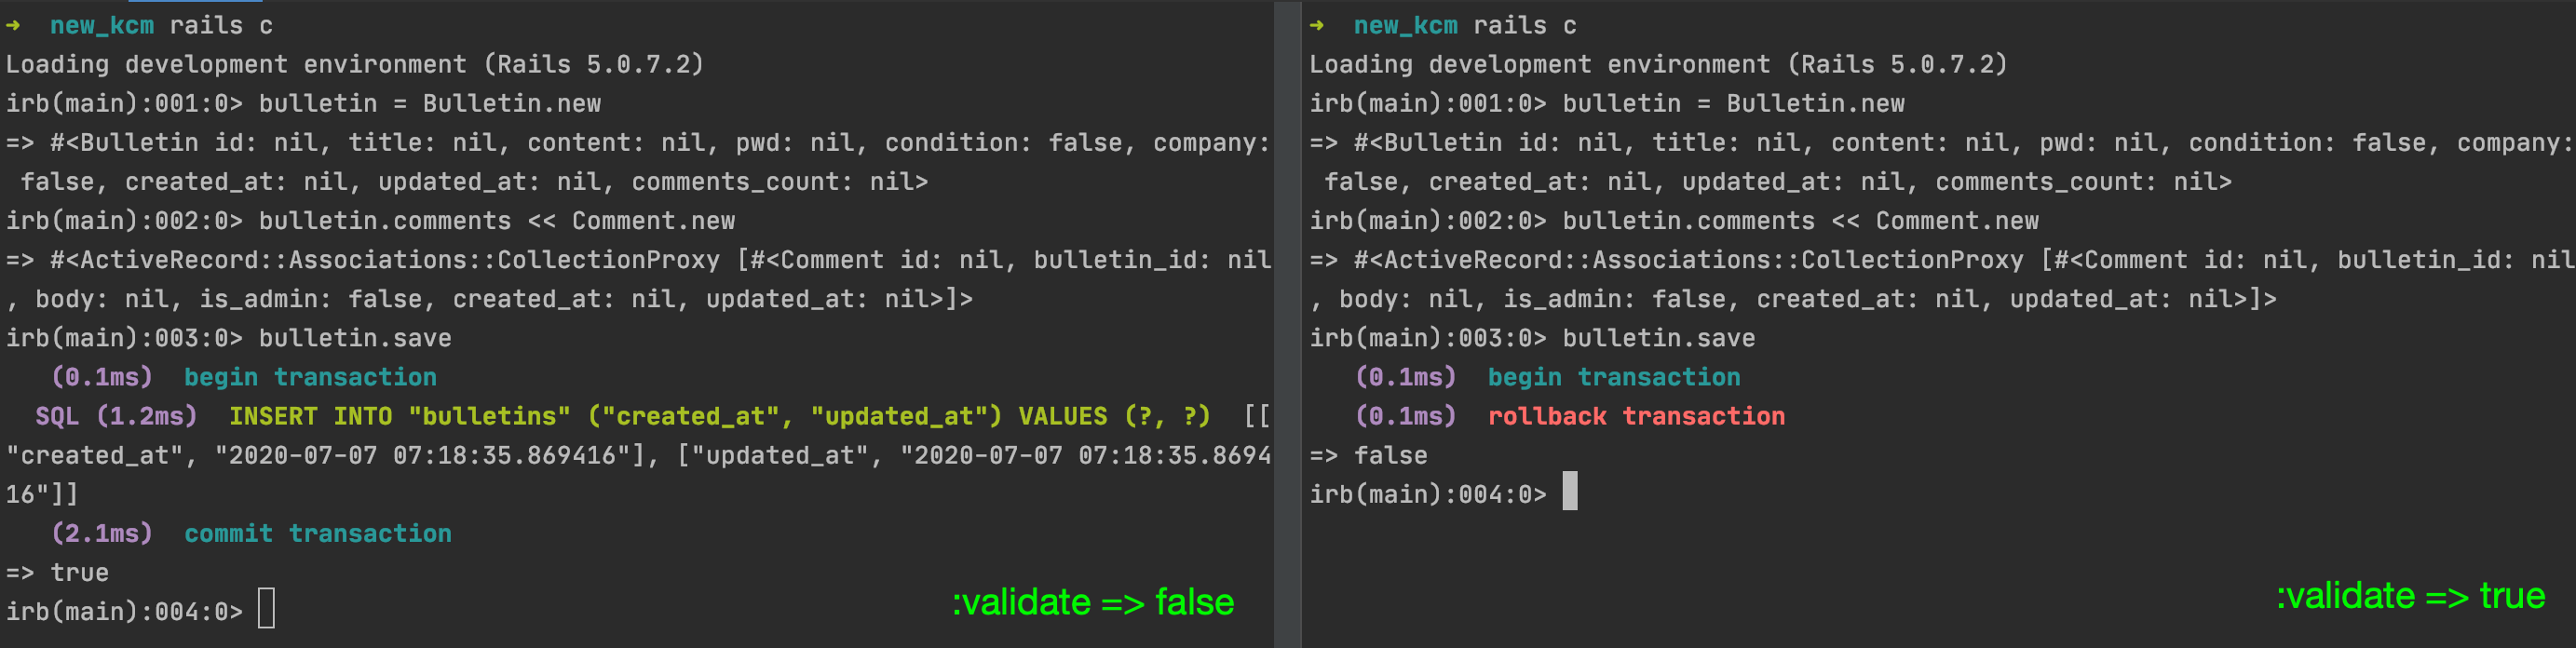Click "bulletin = Bulletin.new" in right pane

(x=1734, y=103)
